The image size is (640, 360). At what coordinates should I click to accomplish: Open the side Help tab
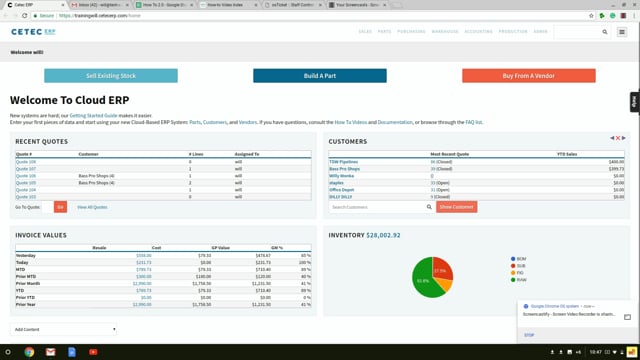634,102
